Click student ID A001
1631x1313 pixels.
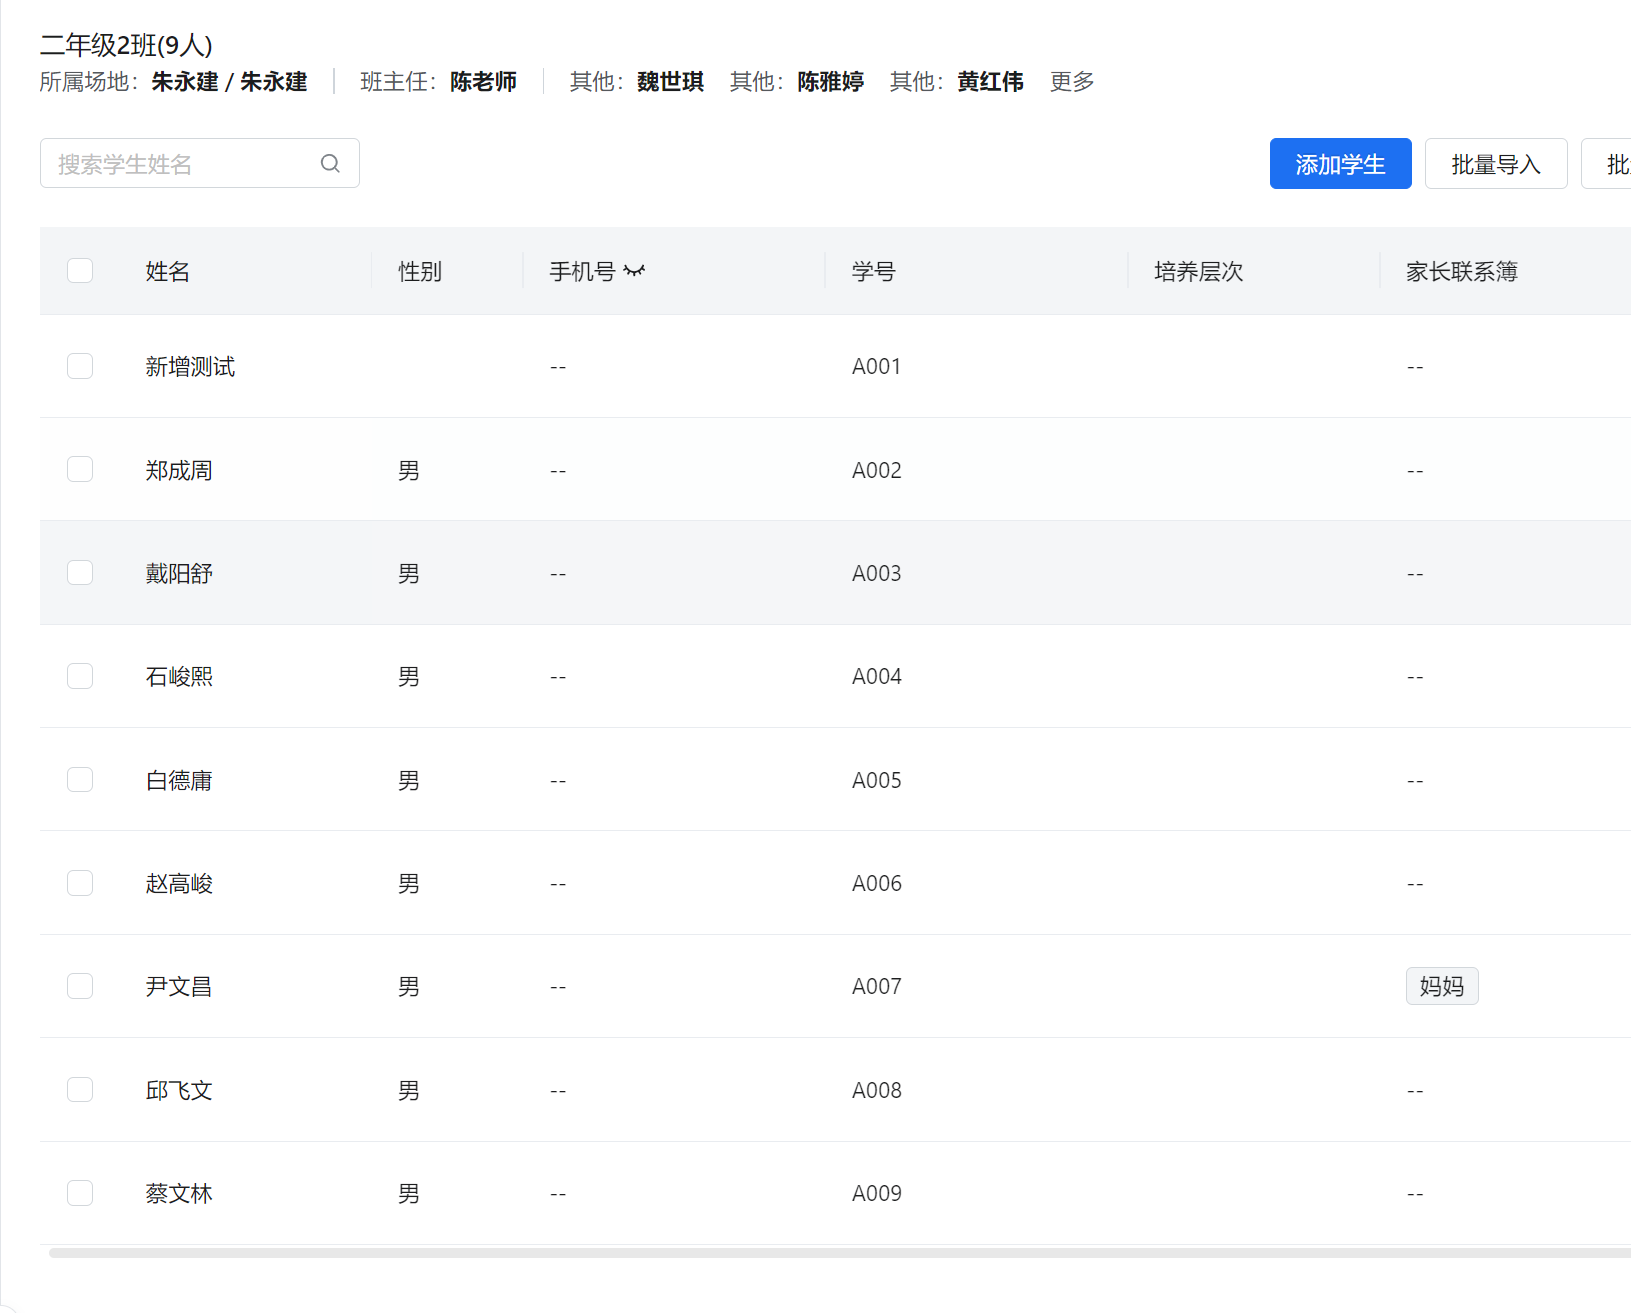point(876,367)
